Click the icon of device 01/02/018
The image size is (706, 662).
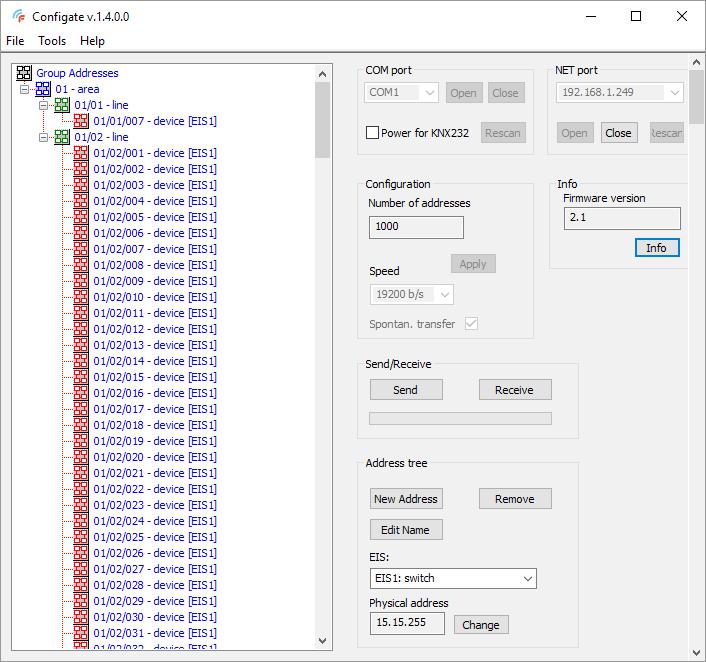81,425
